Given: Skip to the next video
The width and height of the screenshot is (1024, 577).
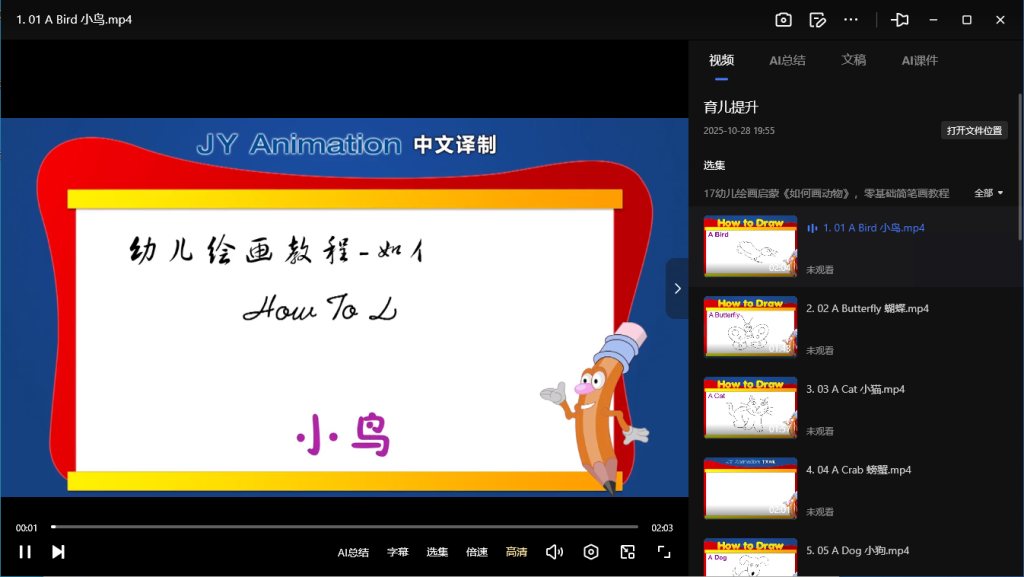Looking at the screenshot, I should tap(58, 551).
